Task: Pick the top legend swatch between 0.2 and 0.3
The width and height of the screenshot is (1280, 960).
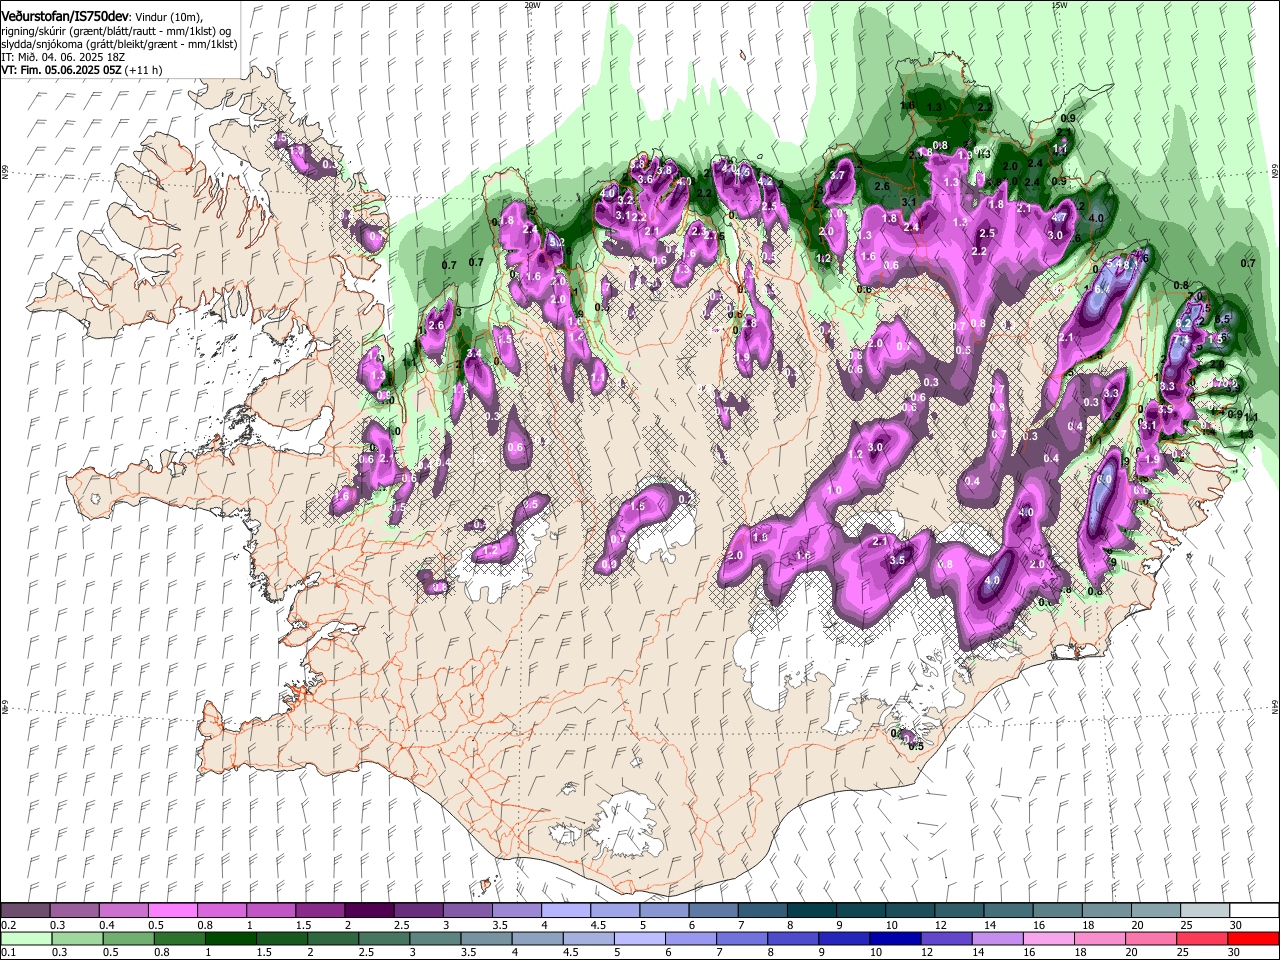Action: point(25,911)
